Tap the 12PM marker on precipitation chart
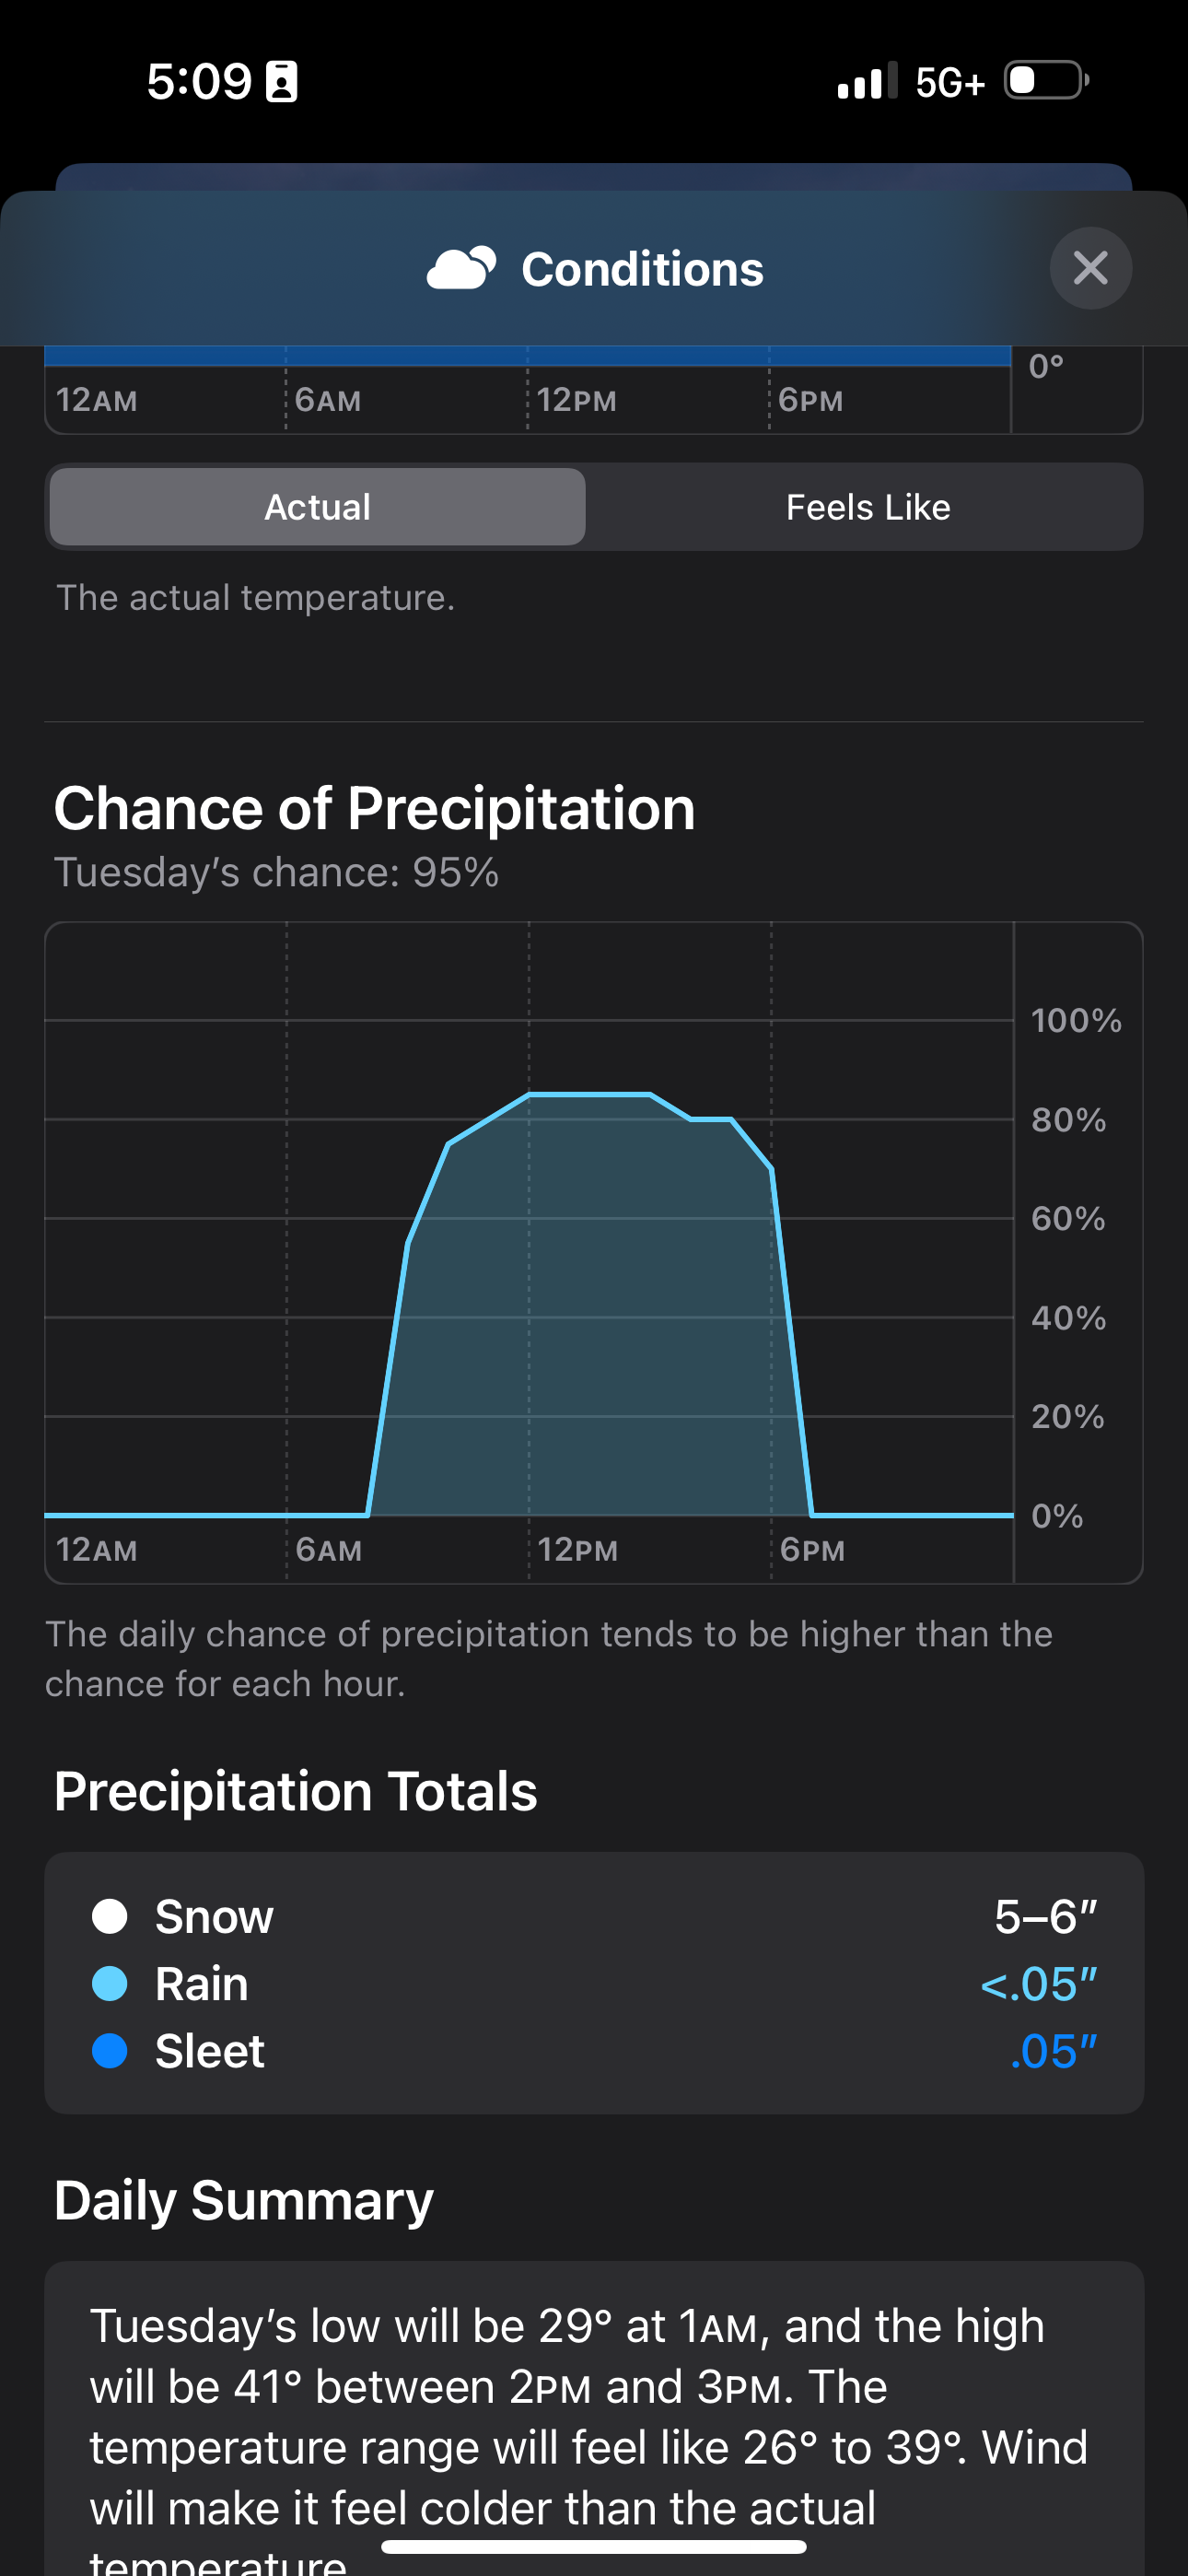 577,1550
